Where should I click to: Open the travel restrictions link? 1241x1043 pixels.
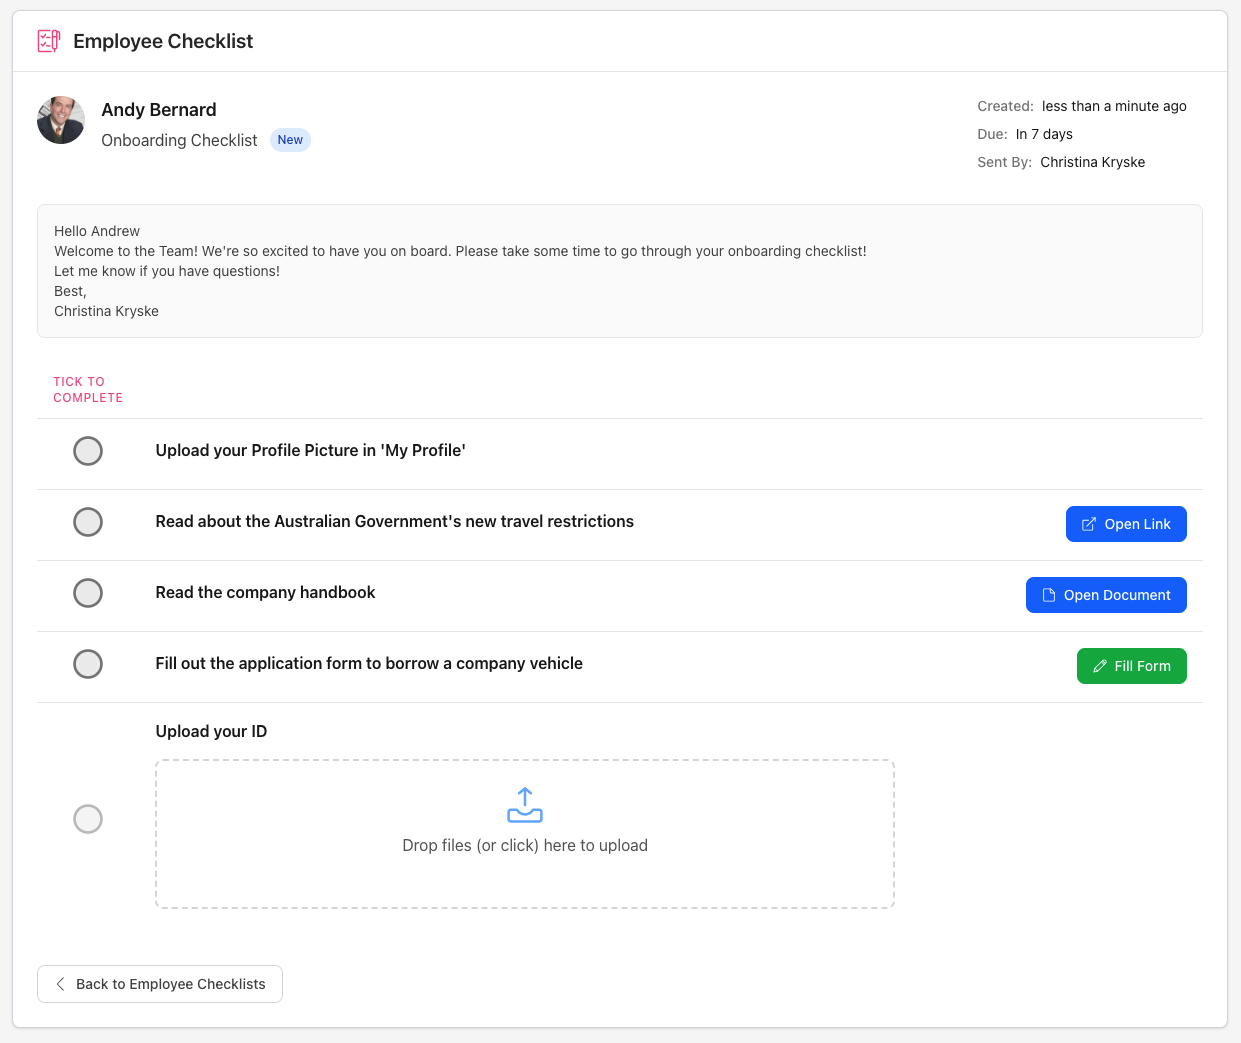[1126, 524]
